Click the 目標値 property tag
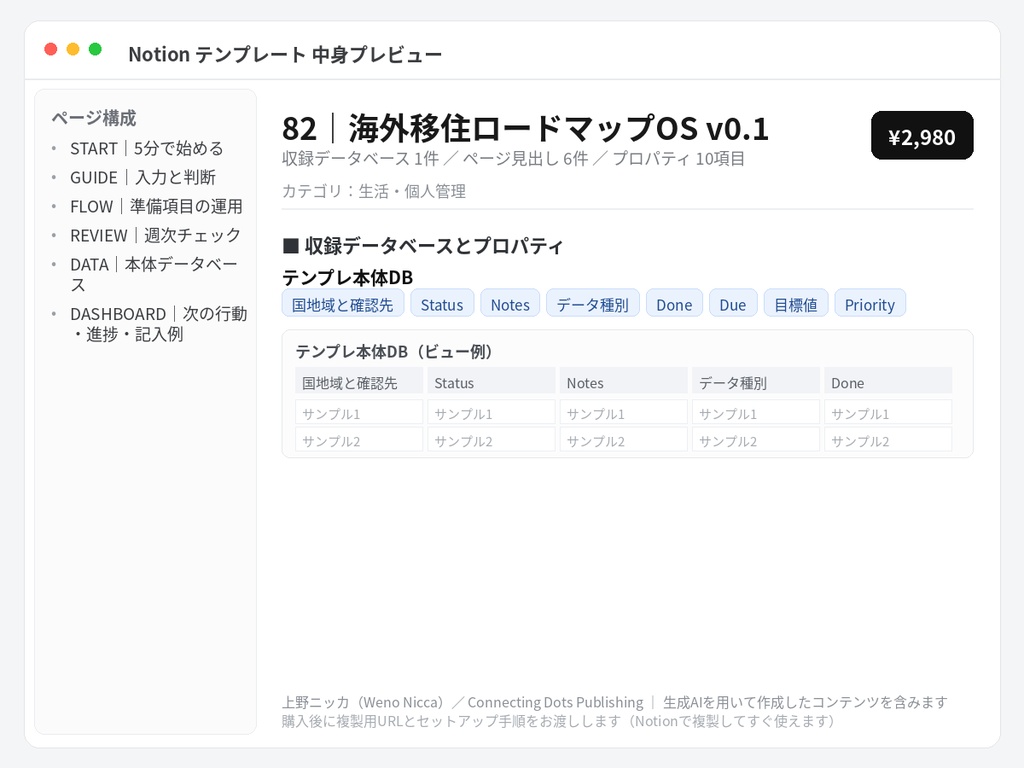Screen dimensions: 1024x768 point(796,304)
